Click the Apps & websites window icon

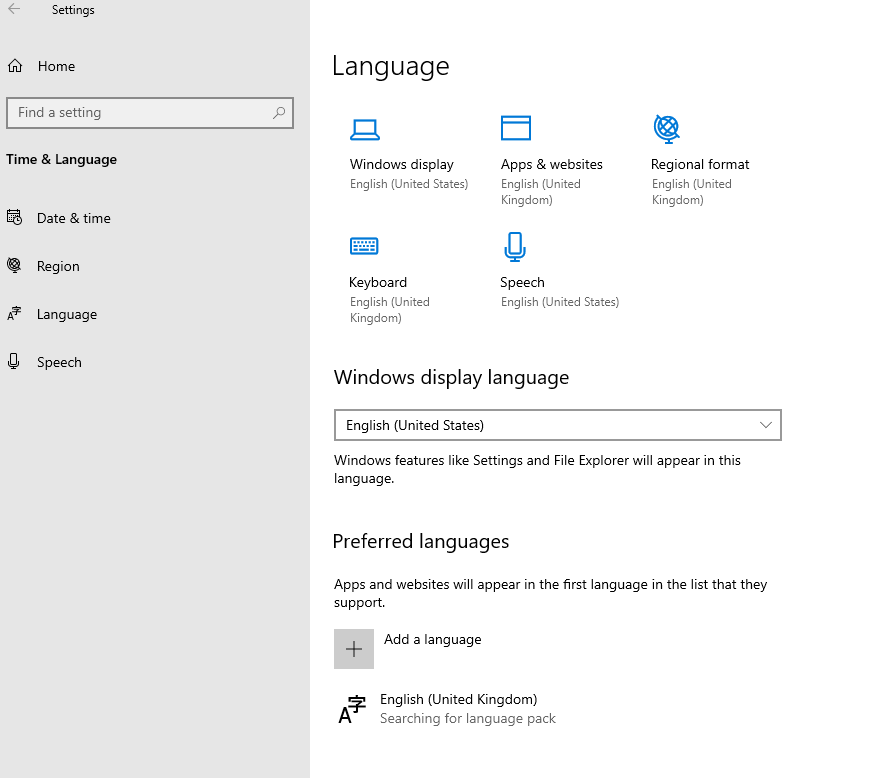click(516, 128)
